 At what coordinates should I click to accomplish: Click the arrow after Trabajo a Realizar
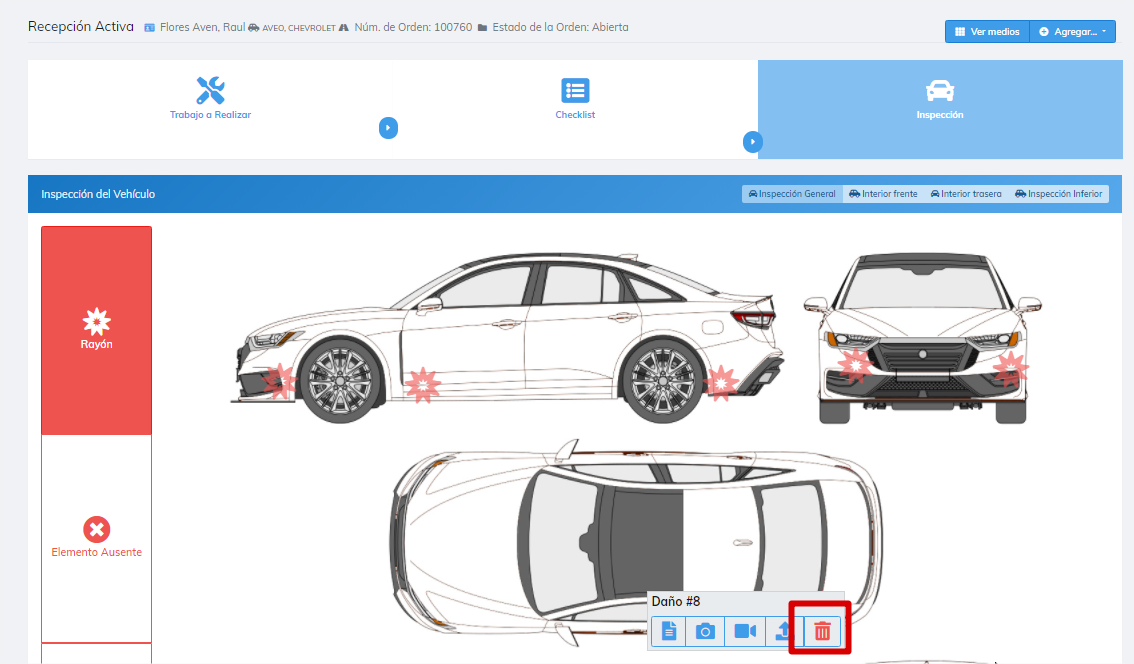tap(389, 128)
